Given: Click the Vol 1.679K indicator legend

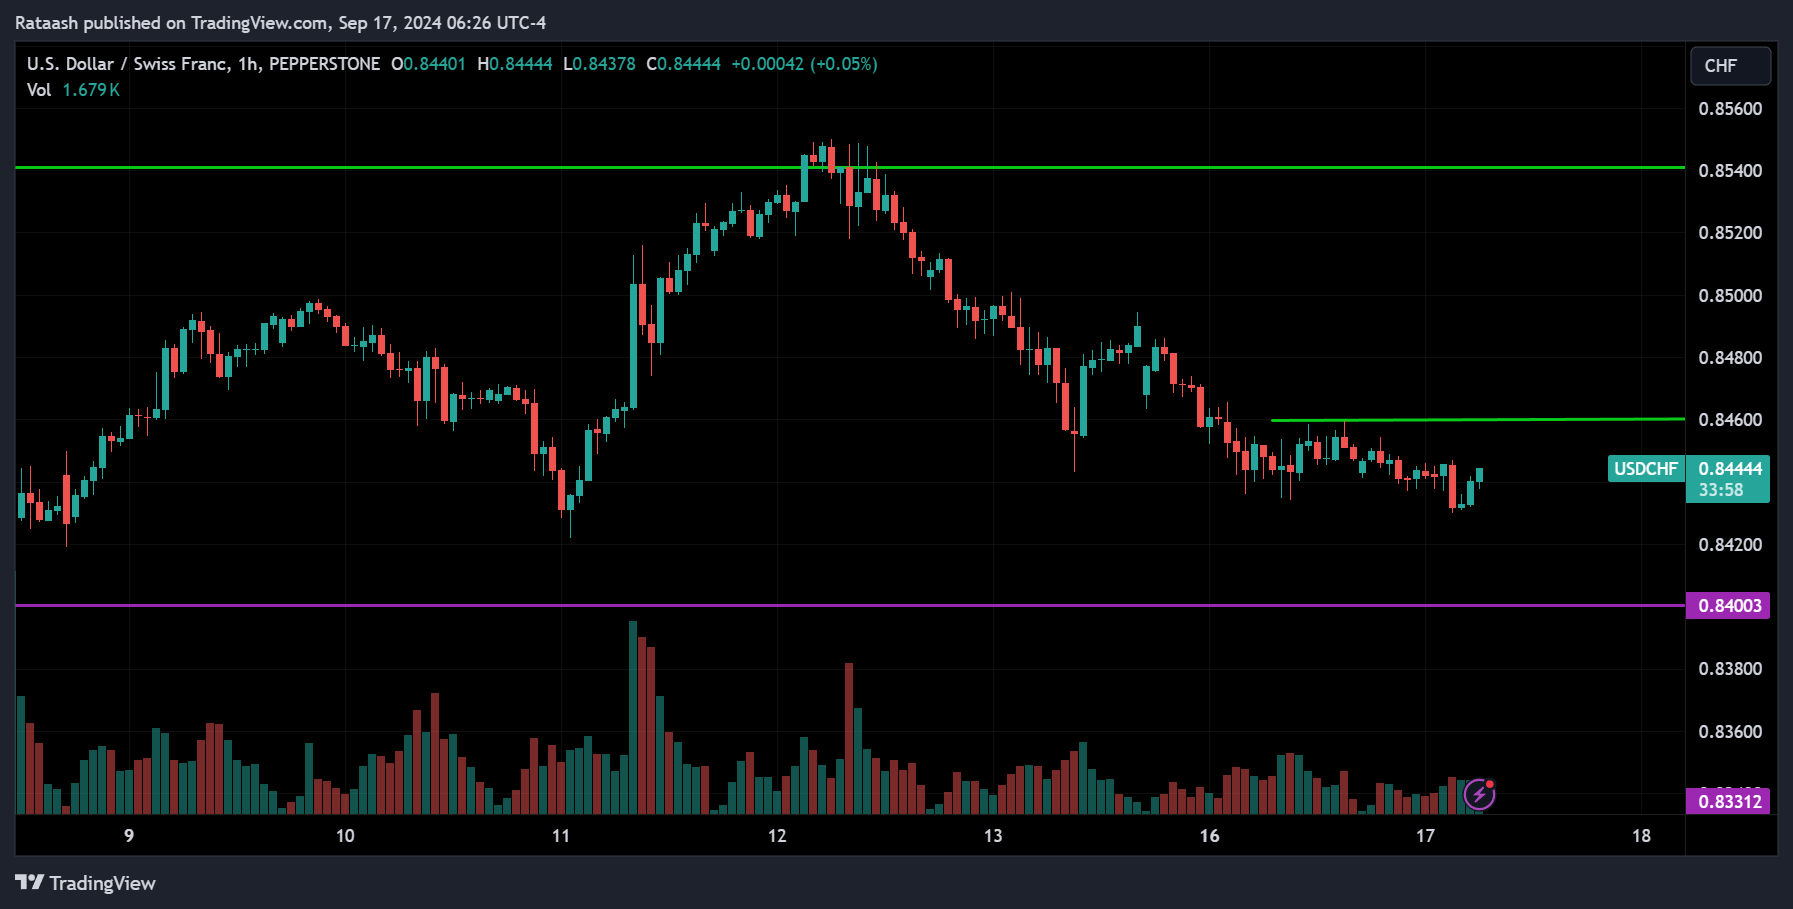Looking at the screenshot, I should tap(73, 90).
